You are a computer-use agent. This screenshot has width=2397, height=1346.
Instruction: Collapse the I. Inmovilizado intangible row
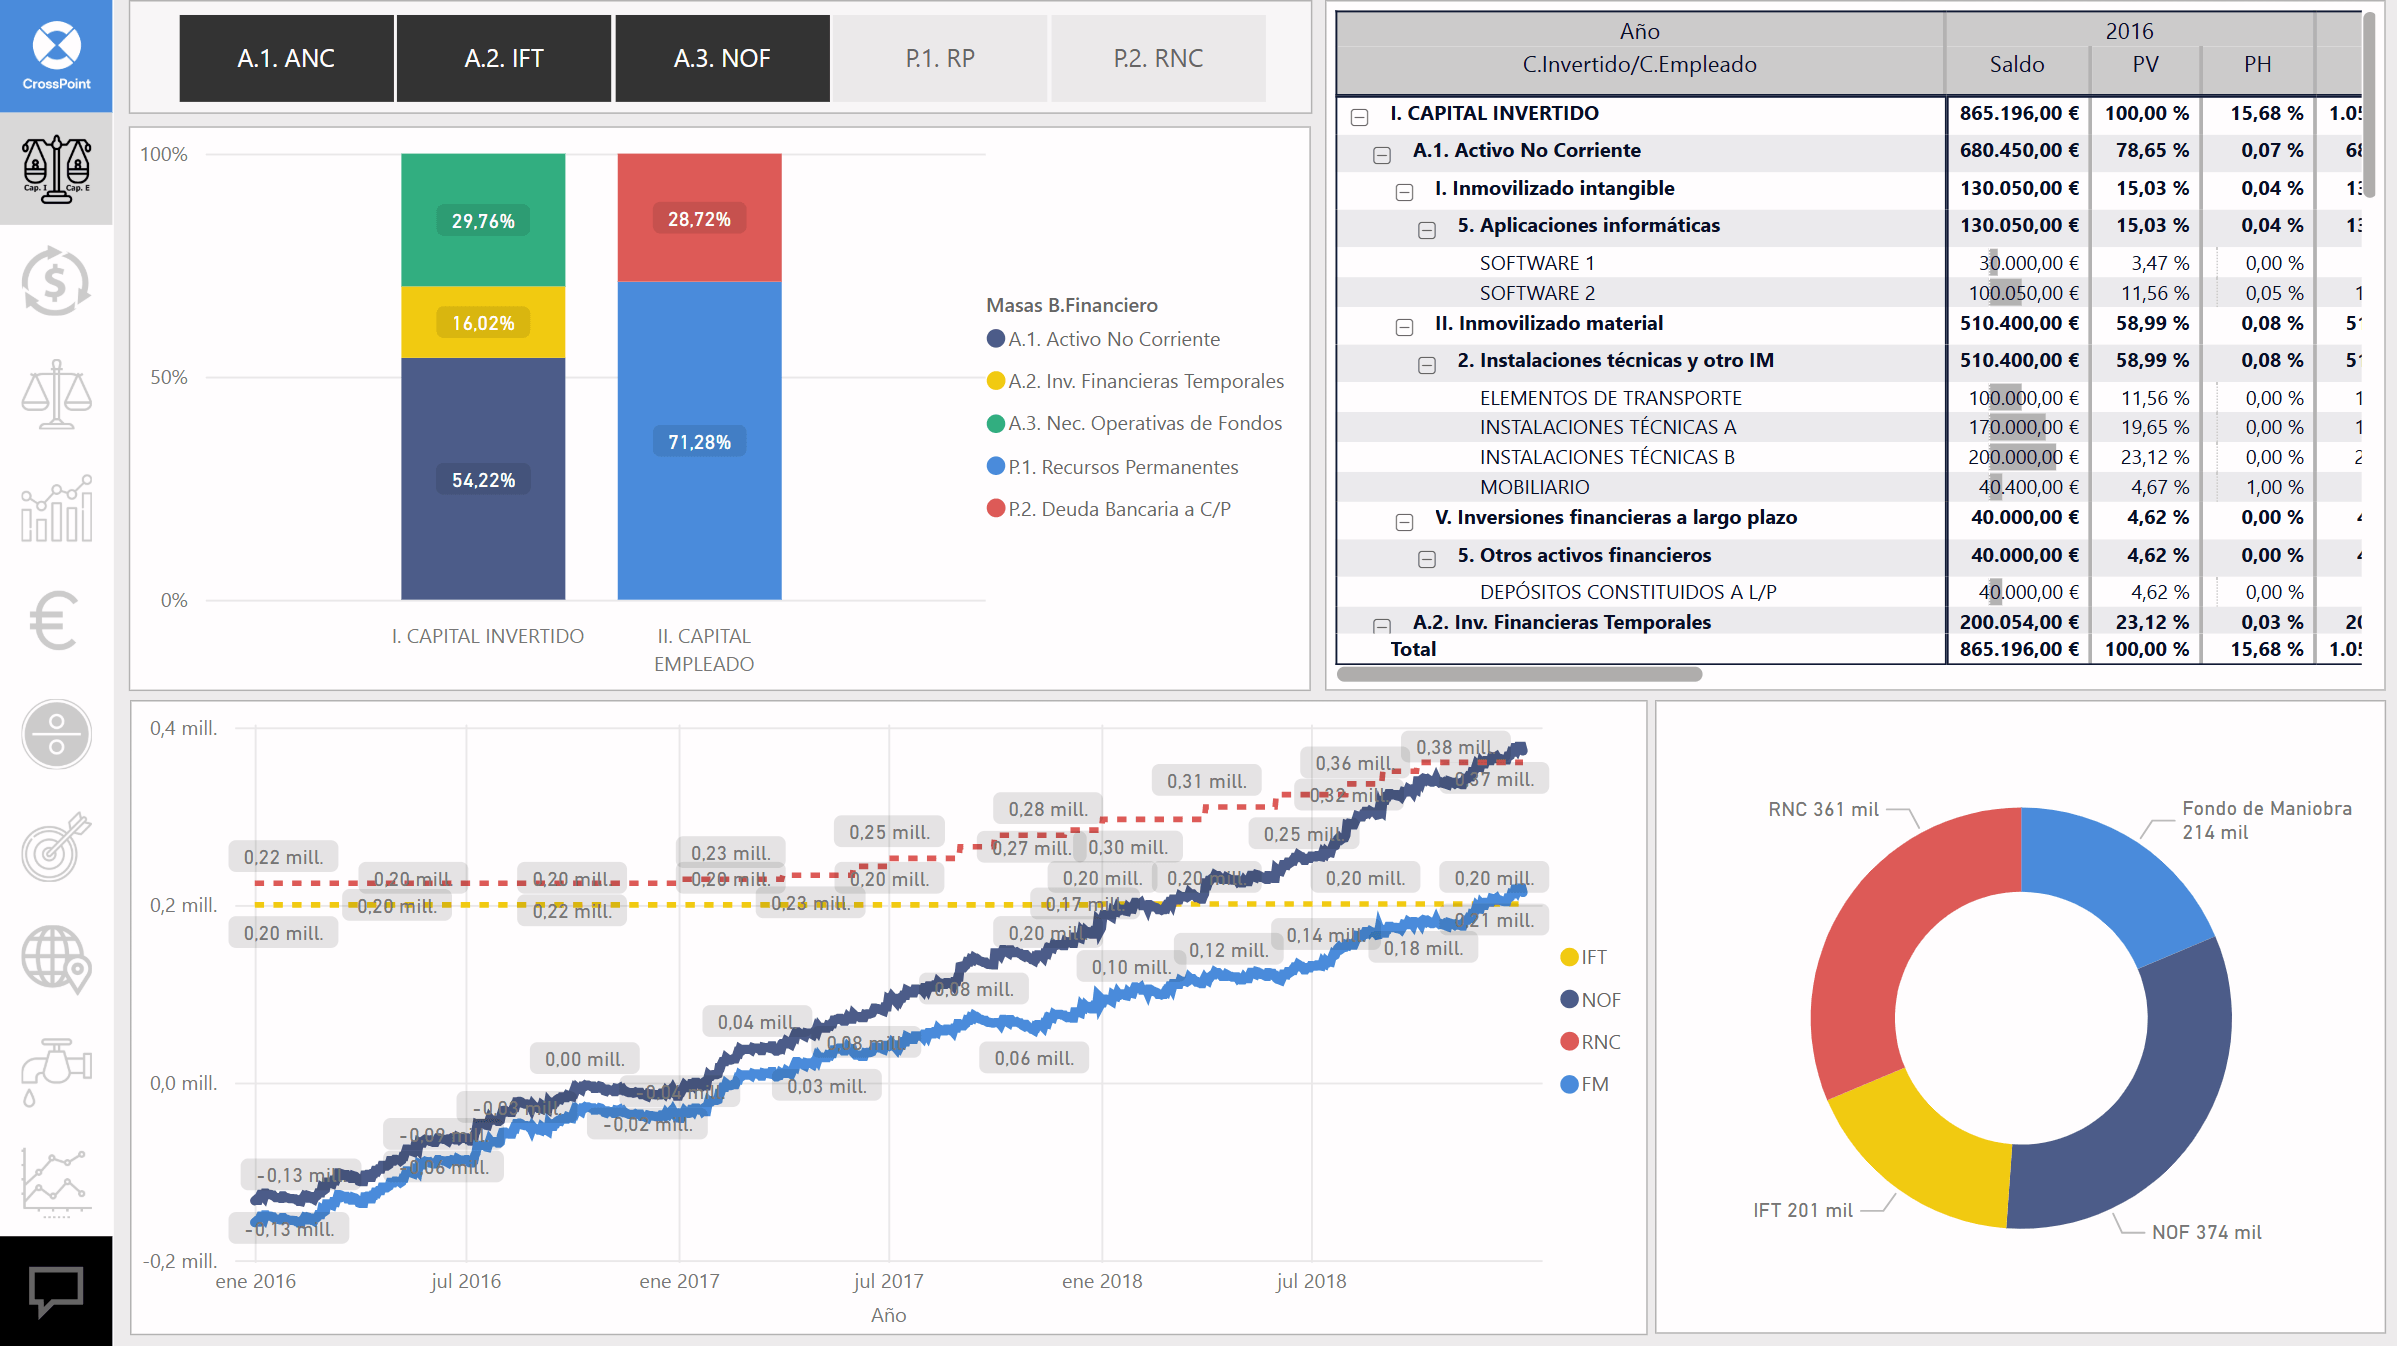tap(1404, 192)
